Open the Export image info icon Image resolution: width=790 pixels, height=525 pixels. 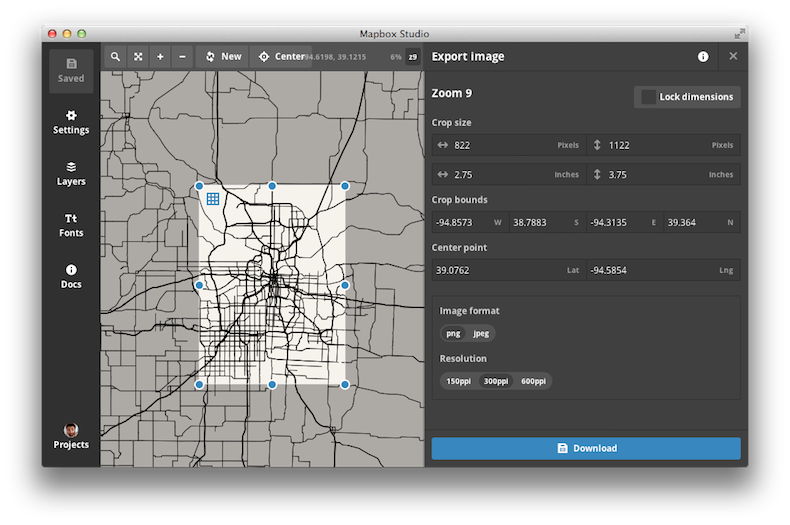click(x=703, y=56)
